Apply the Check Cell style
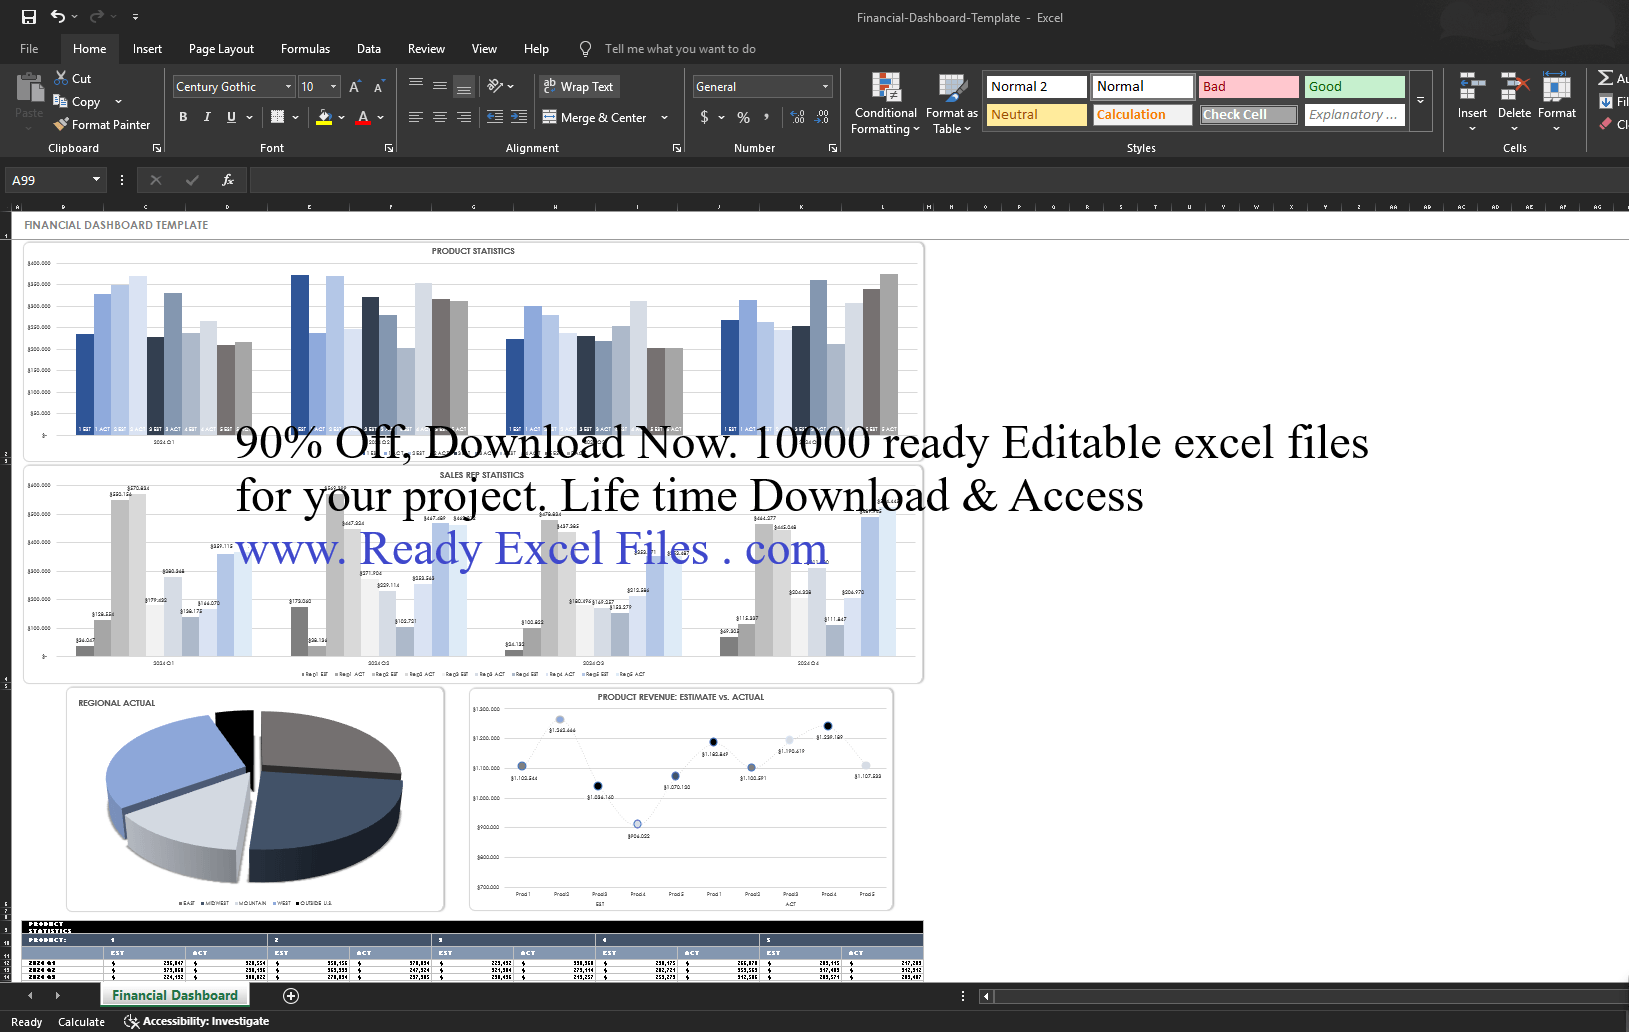Screen dimensions: 1629x1032 point(1249,115)
